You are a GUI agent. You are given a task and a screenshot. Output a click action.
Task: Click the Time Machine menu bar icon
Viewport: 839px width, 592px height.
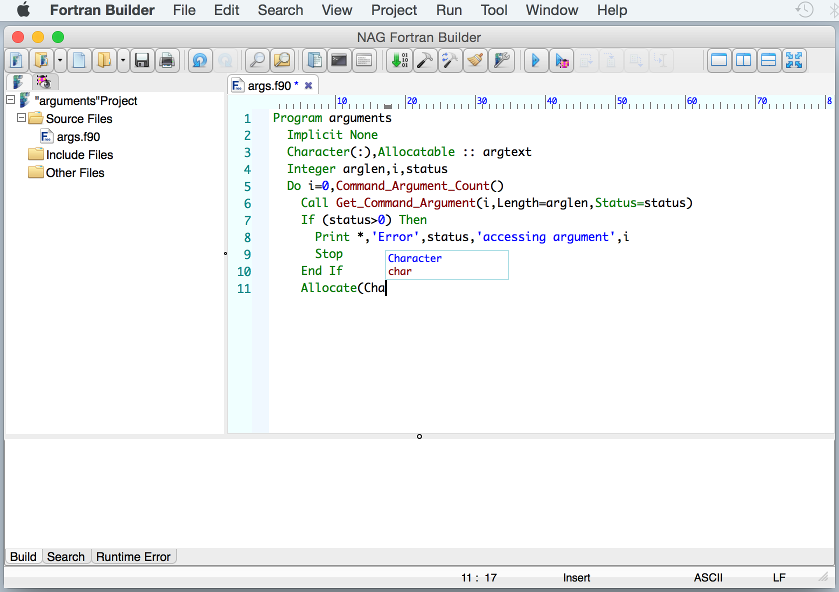804,10
